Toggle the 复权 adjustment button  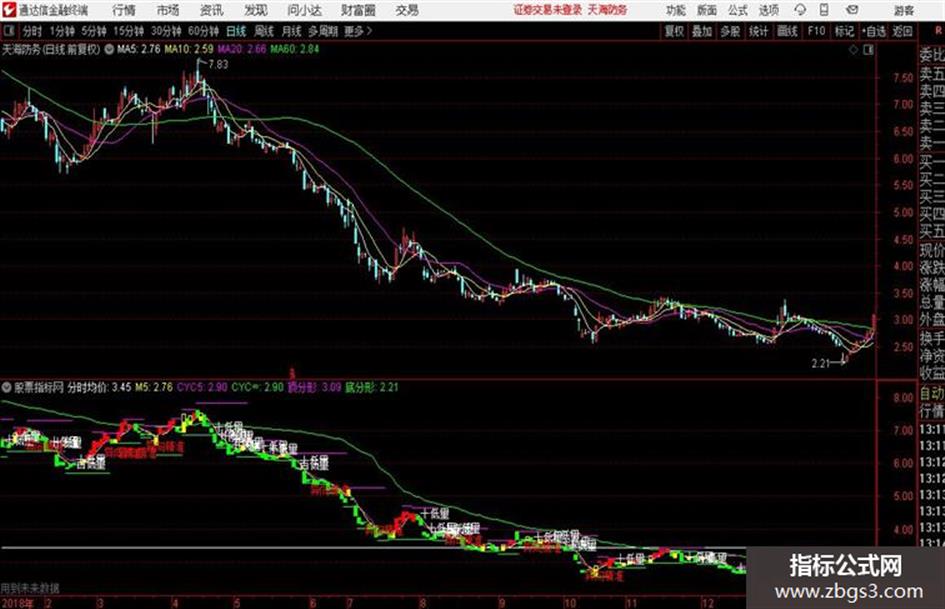pos(674,31)
